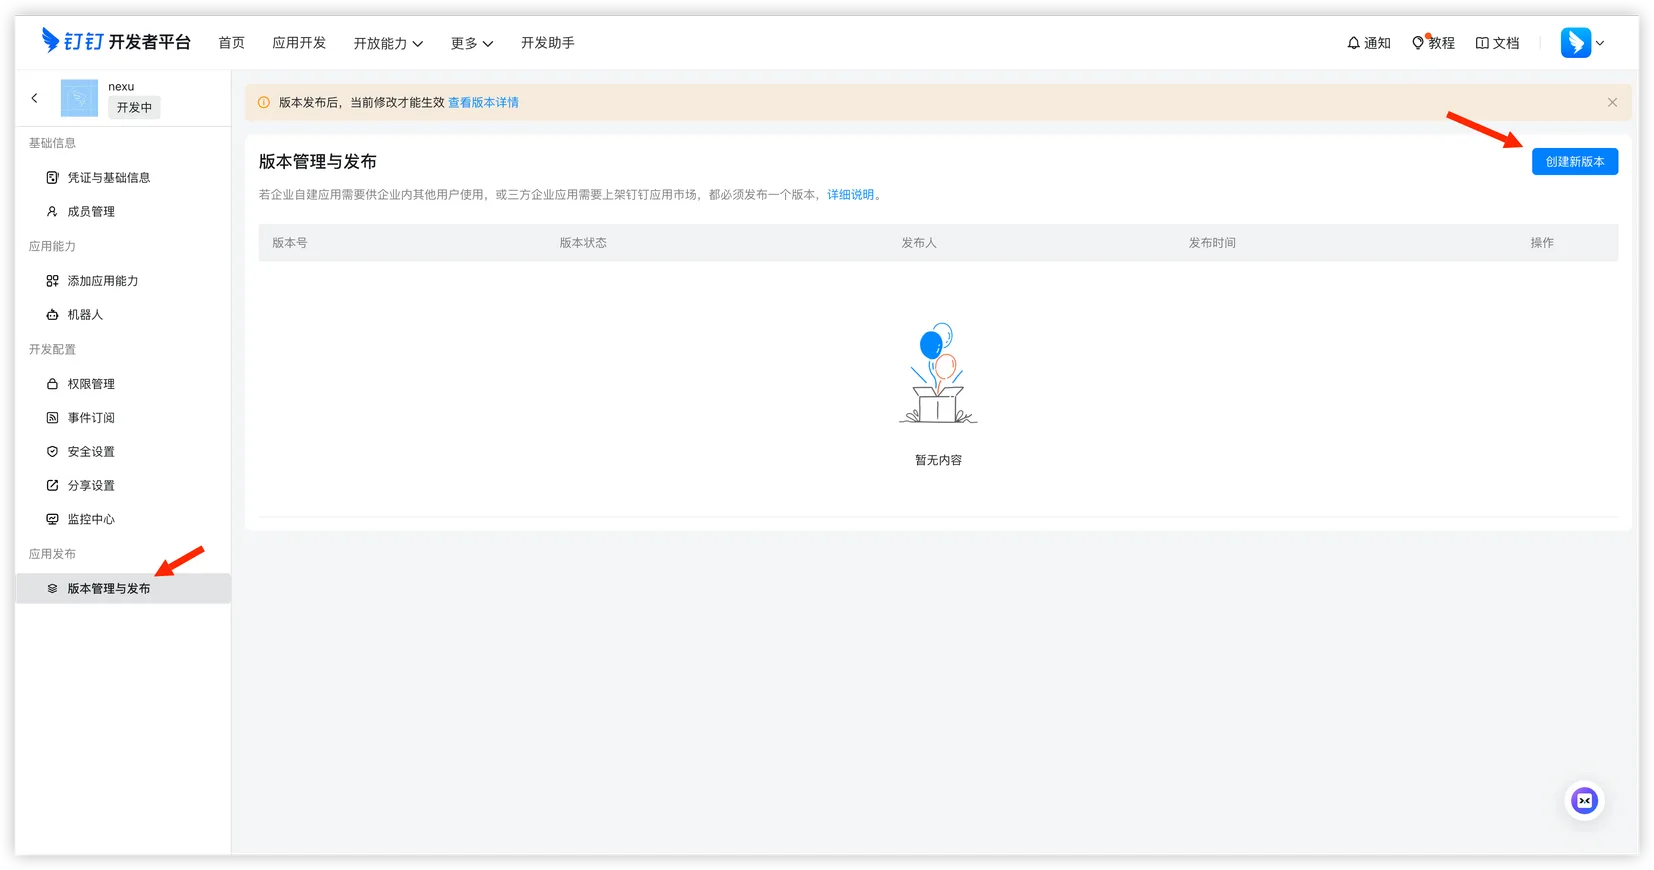Click the 开发中 status tag
Viewport: 1654px width, 870px height.
pos(134,108)
